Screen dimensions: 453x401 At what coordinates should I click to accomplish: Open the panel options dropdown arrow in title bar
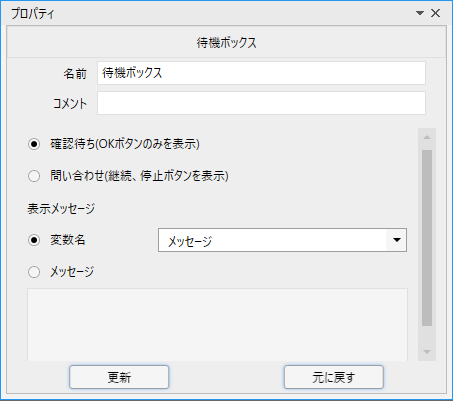[420, 13]
